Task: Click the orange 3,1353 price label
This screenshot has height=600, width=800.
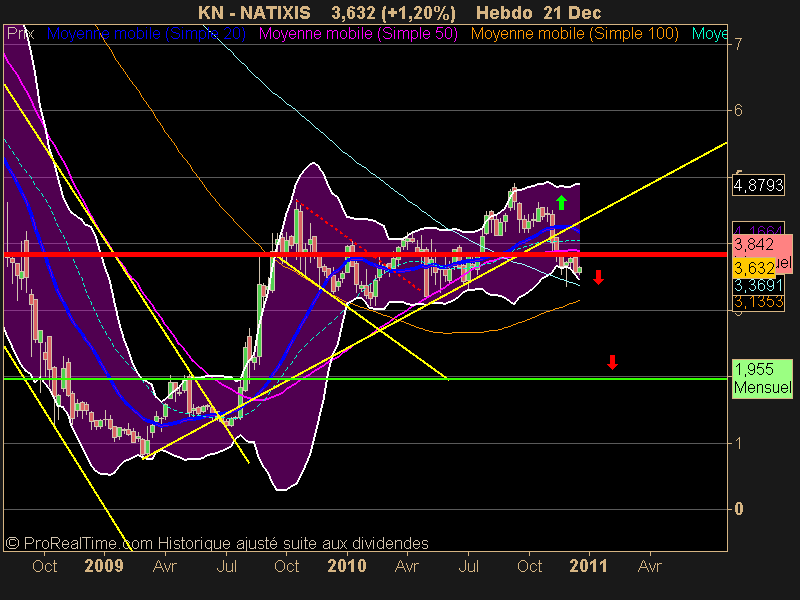Action: coord(758,302)
